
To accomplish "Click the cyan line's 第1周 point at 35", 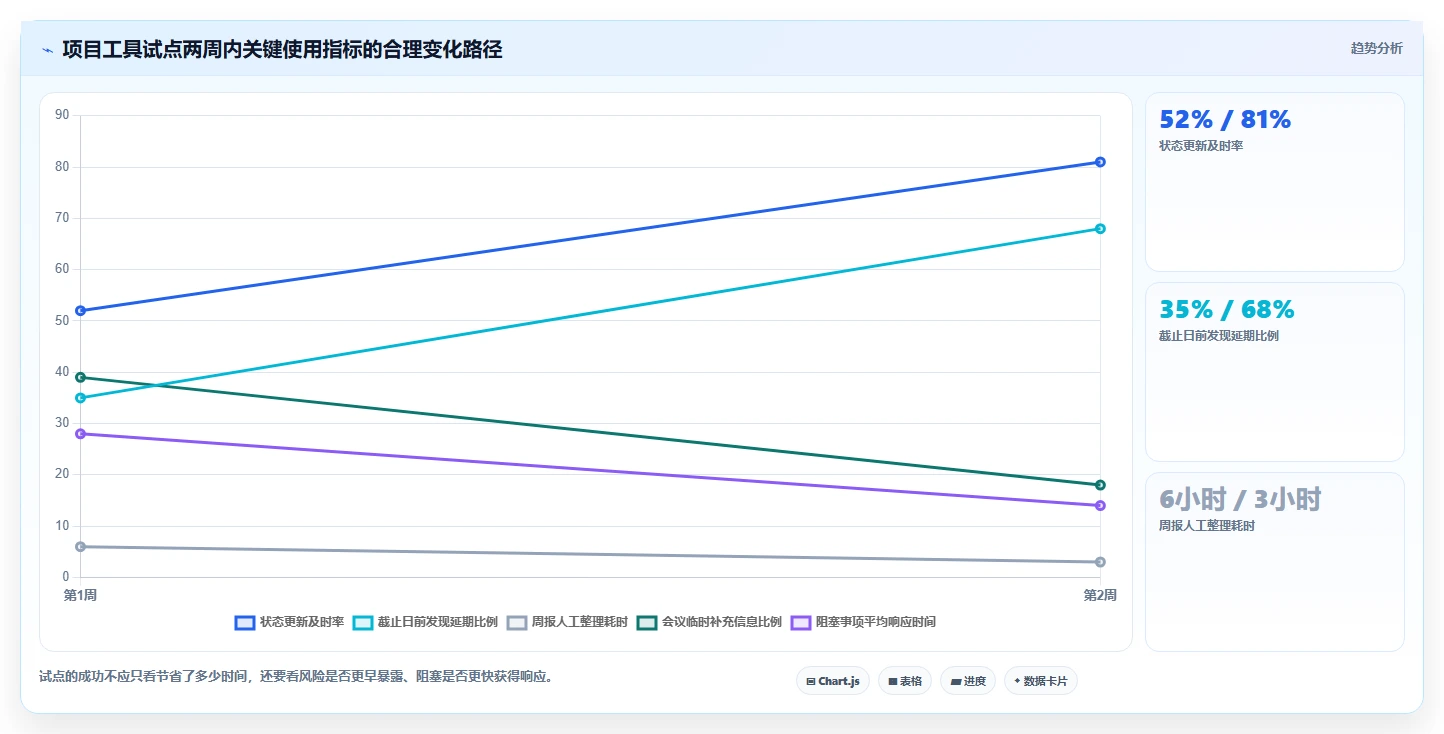I will coord(80,398).
